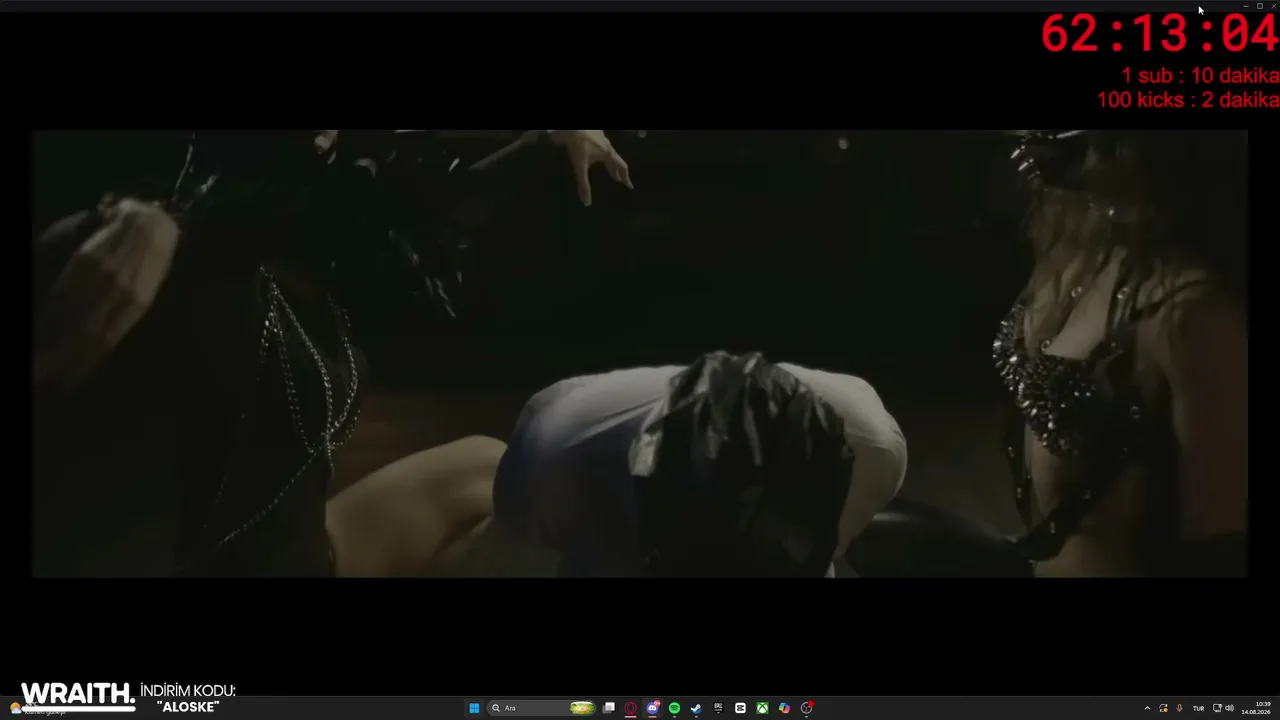Close the video window
1280x720 pixels.
pos(1273,6)
